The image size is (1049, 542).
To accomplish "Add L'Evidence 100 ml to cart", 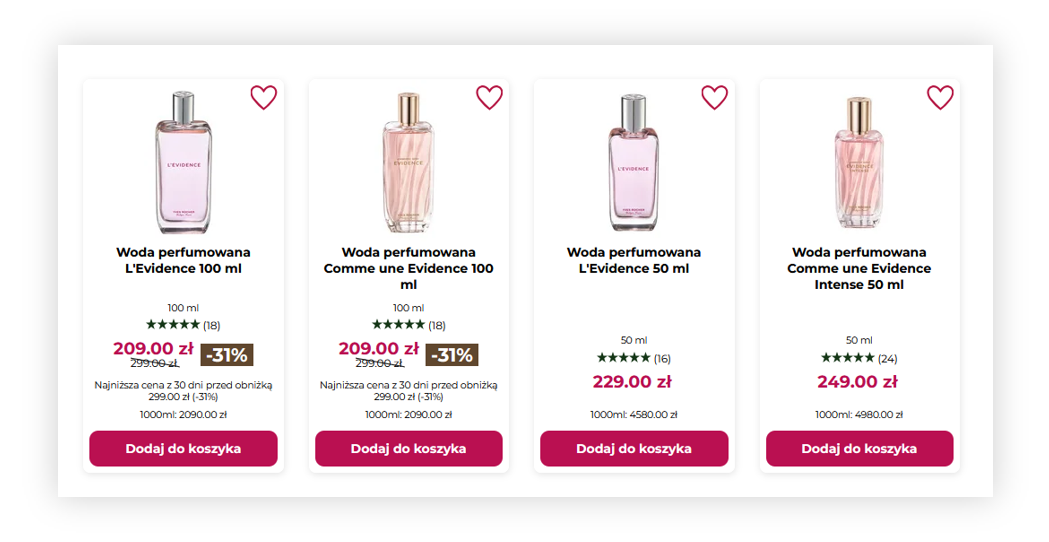I will coord(183,448).
